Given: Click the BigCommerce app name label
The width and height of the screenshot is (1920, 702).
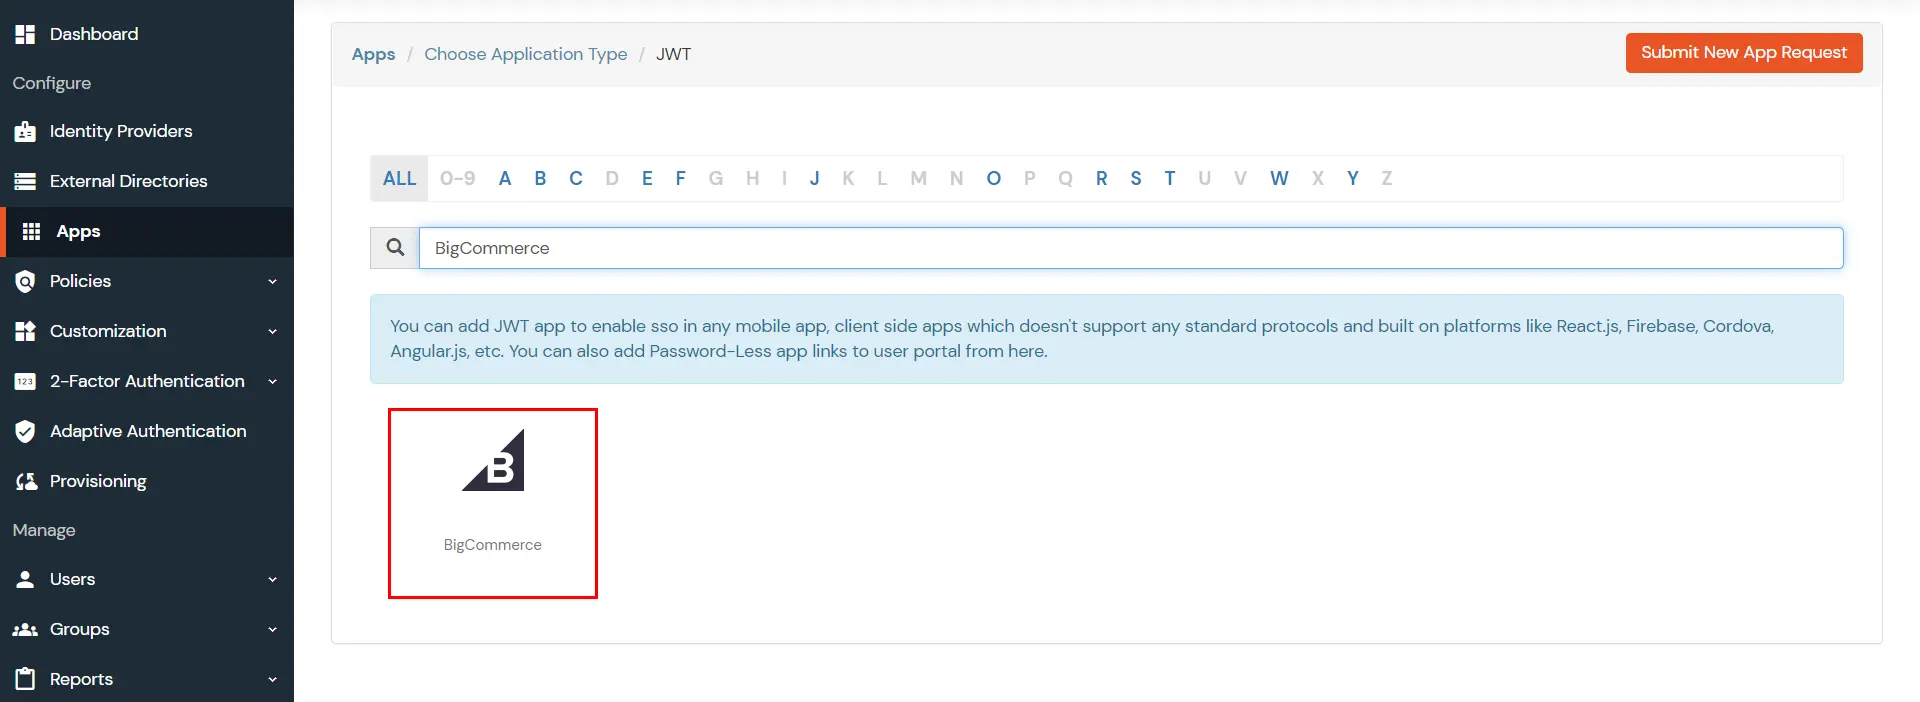Looking at the screenshot, I should (493, 545).
